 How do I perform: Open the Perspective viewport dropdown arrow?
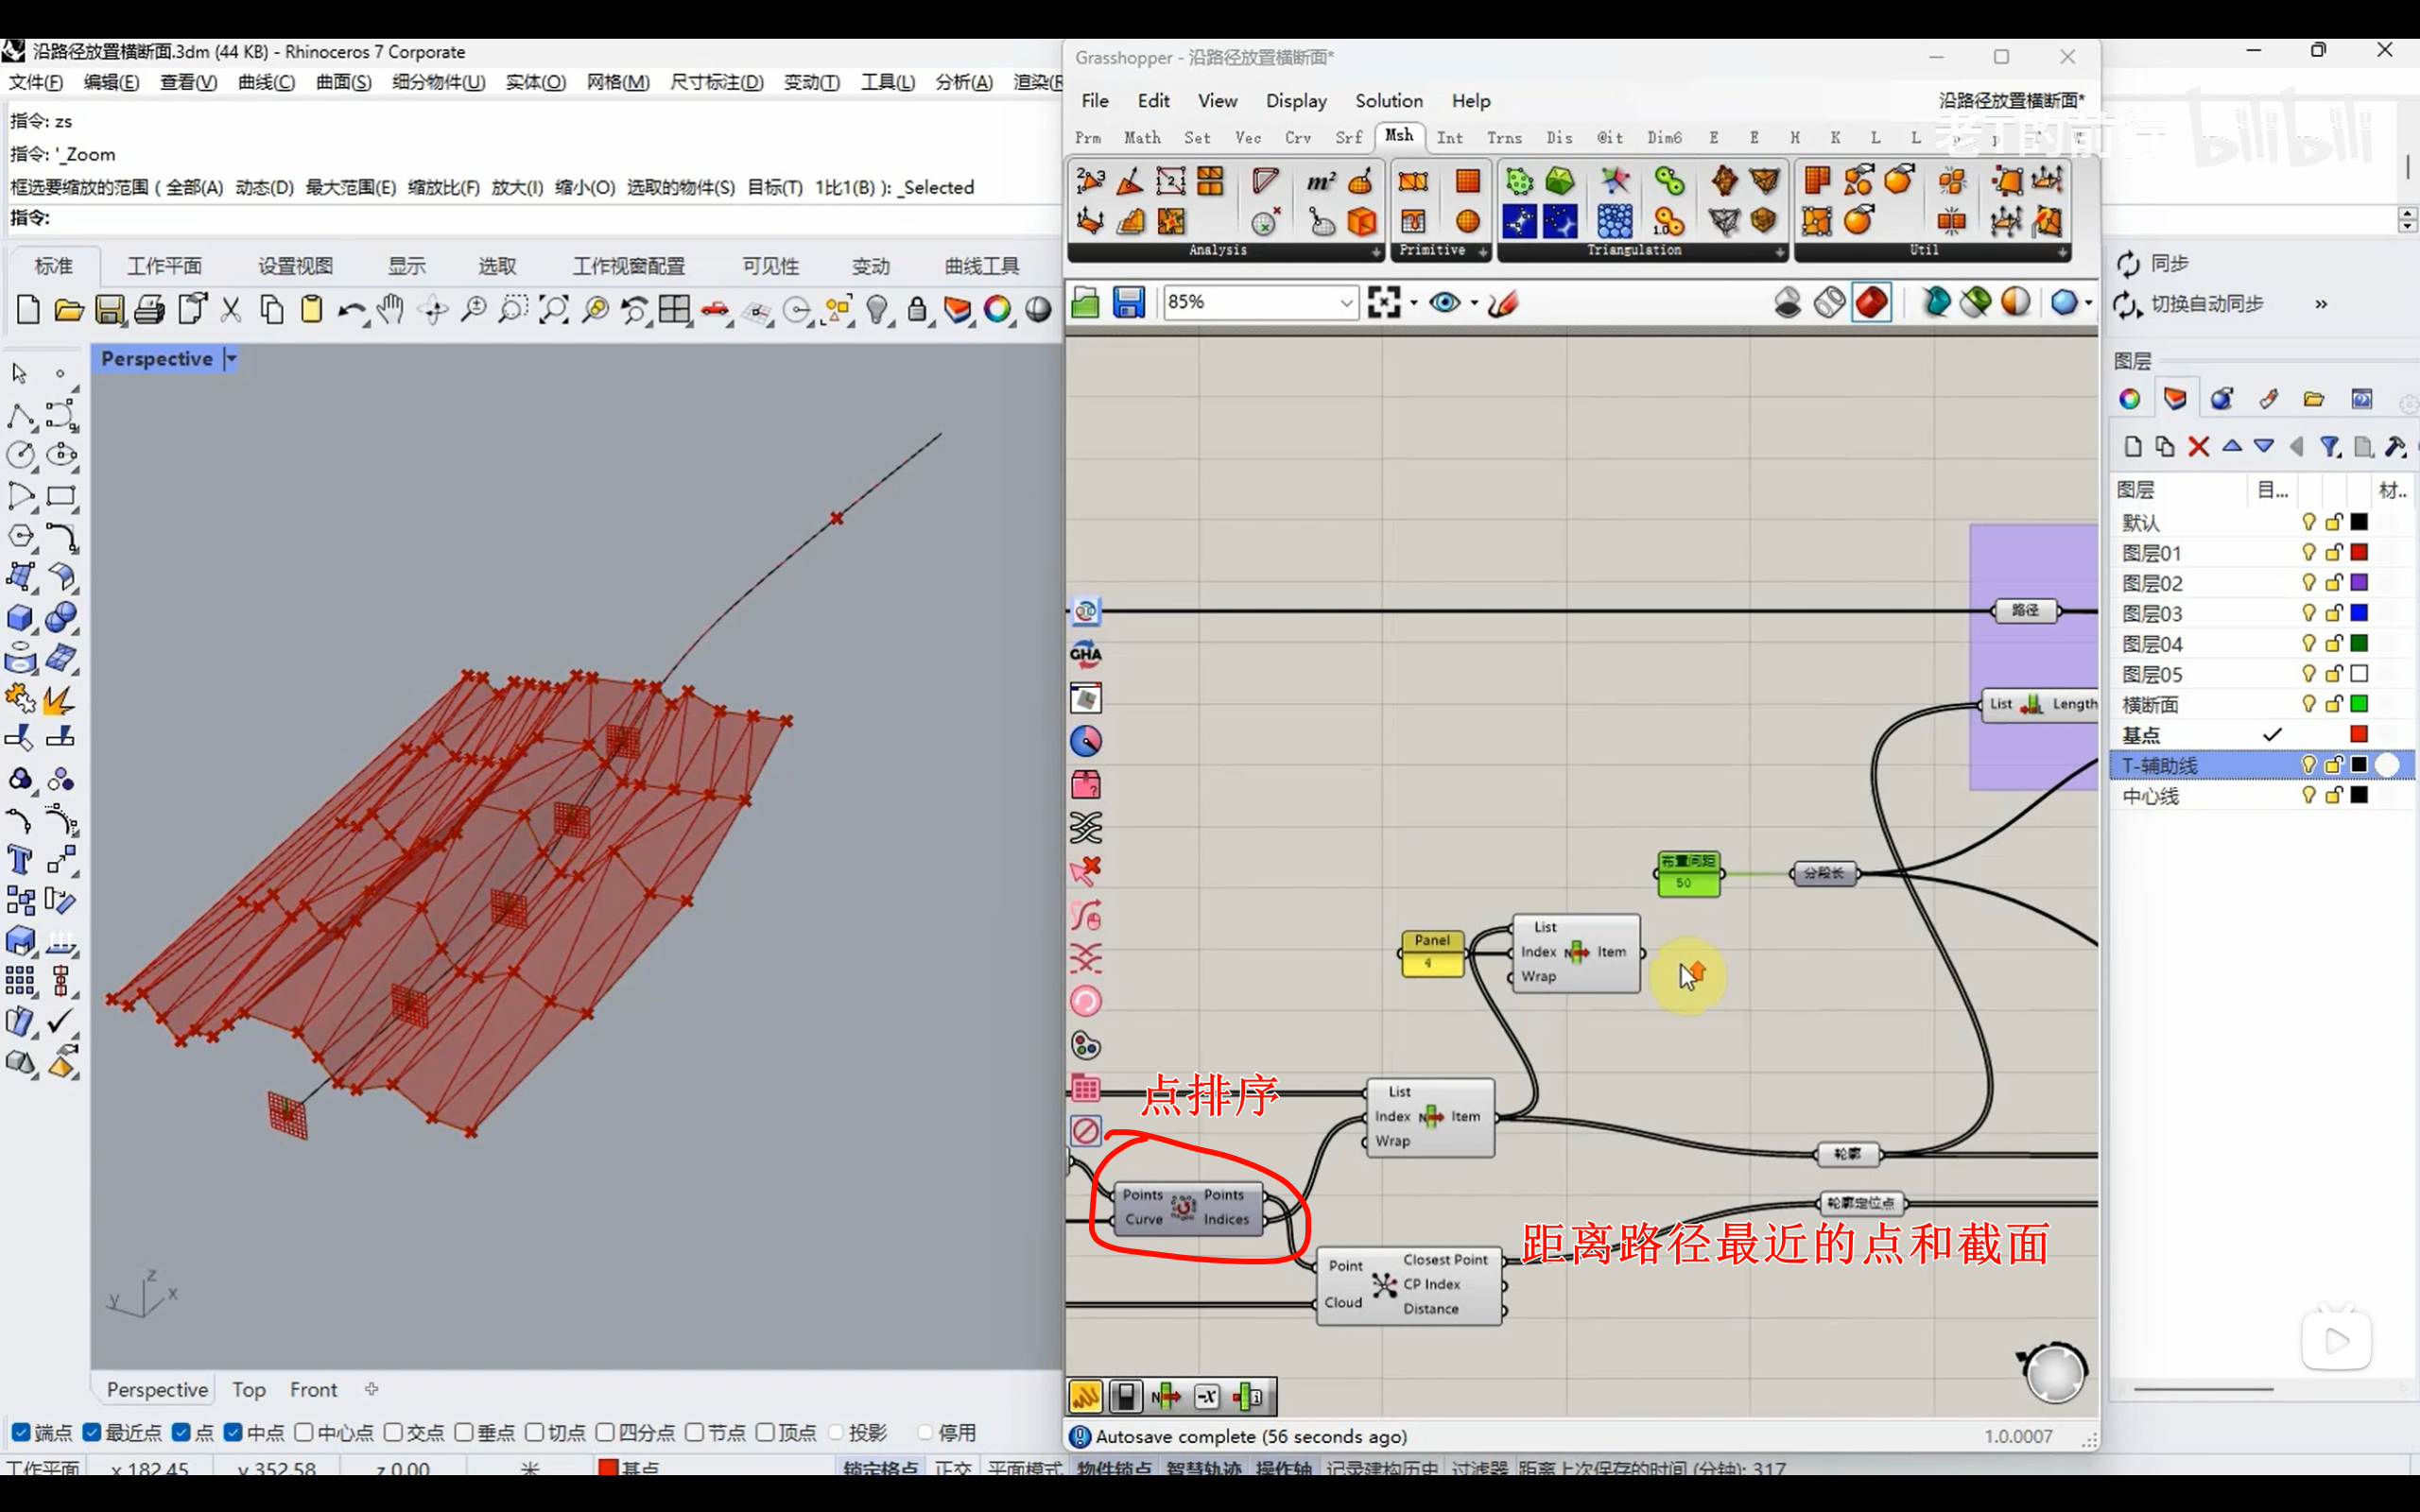231,359
